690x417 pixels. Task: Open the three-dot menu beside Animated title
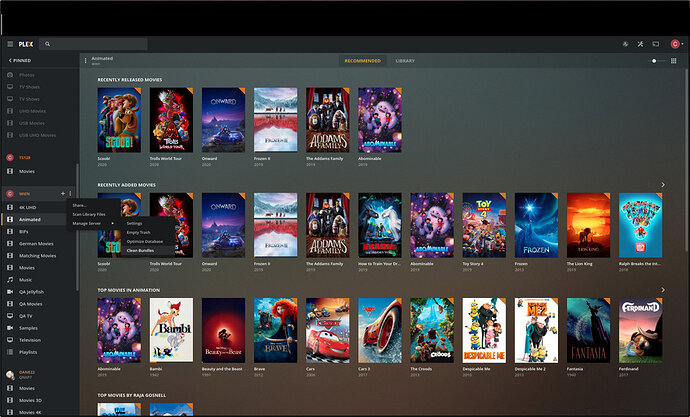[x=85, y=61]
